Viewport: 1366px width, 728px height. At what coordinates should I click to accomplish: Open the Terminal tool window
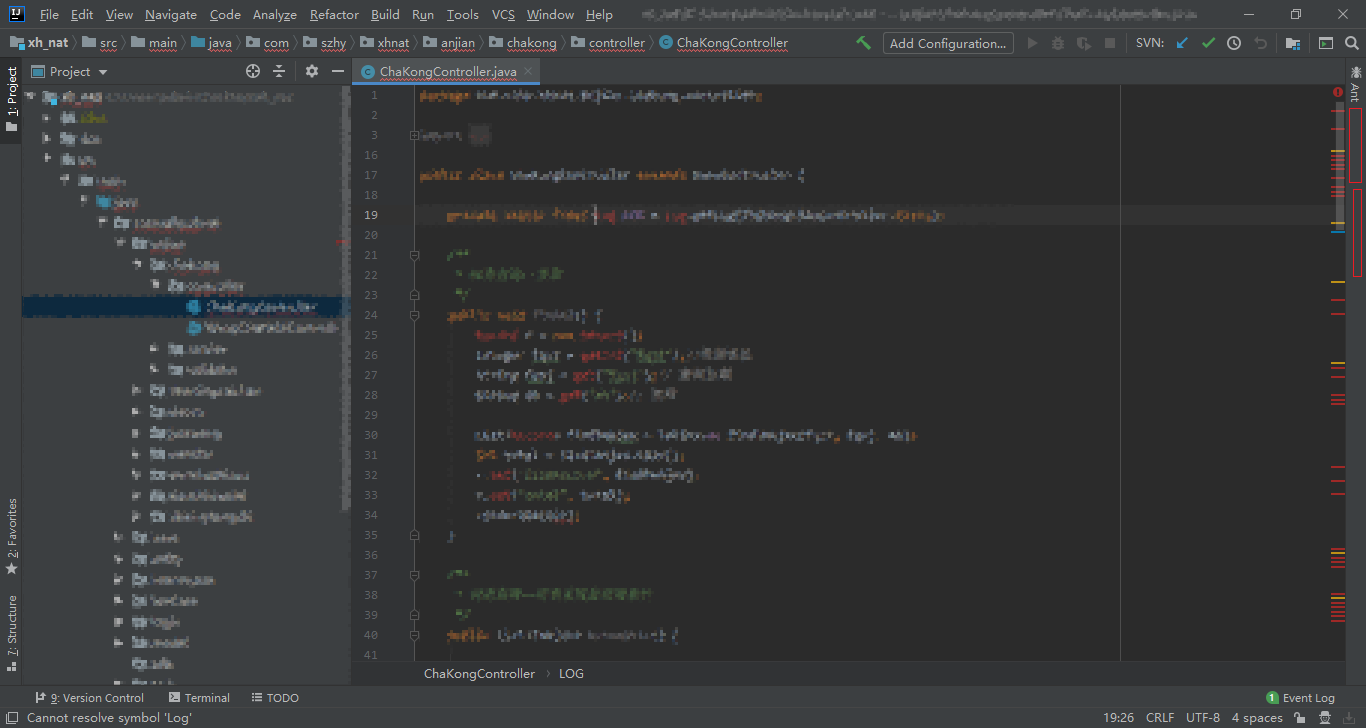[199, 697]
